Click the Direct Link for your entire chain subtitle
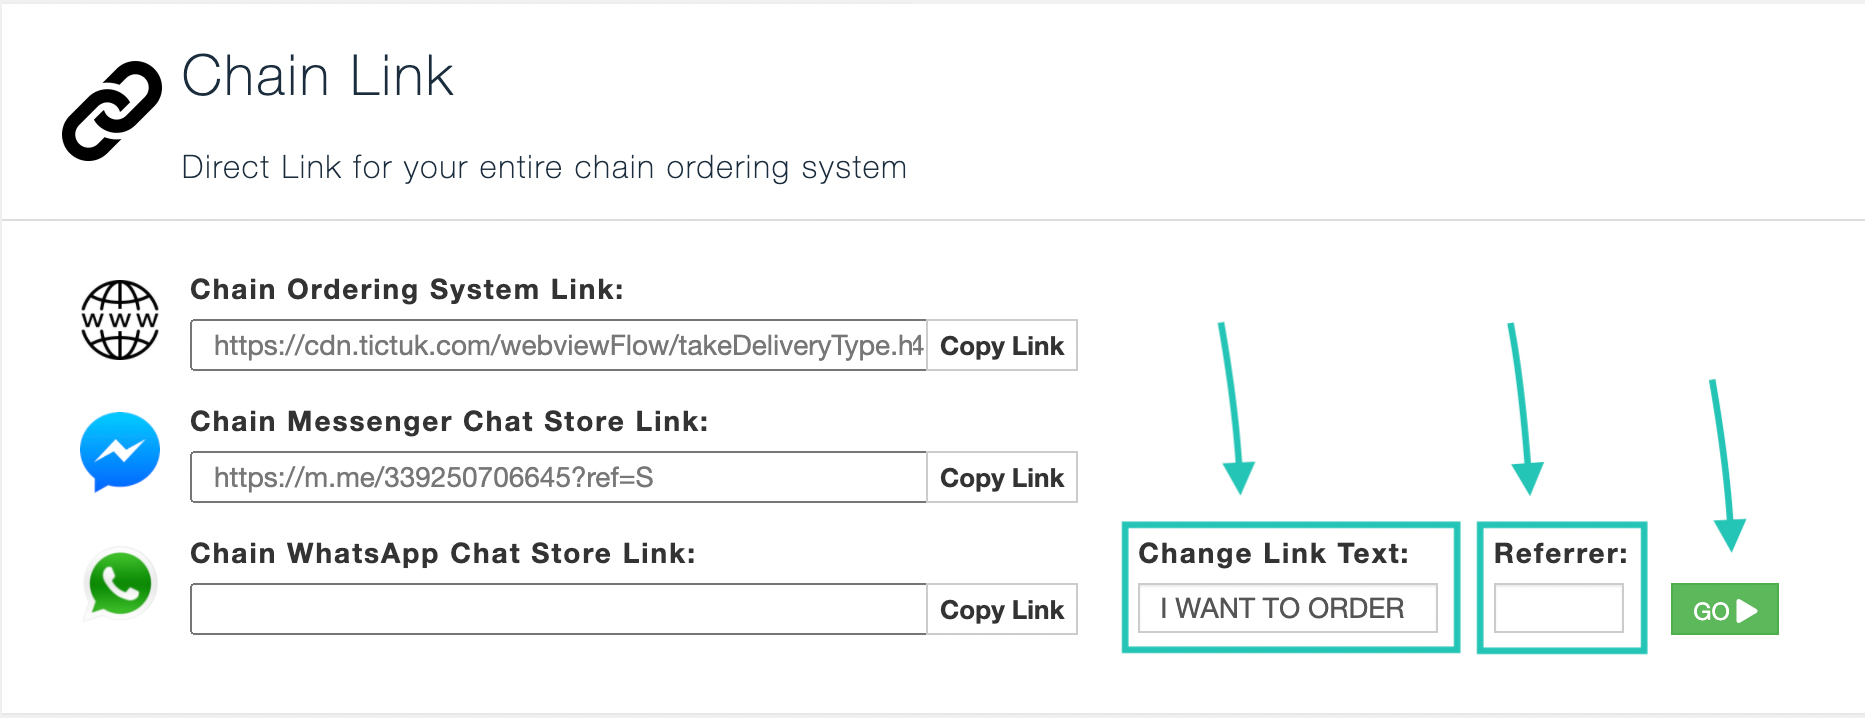 coord(544,167)
